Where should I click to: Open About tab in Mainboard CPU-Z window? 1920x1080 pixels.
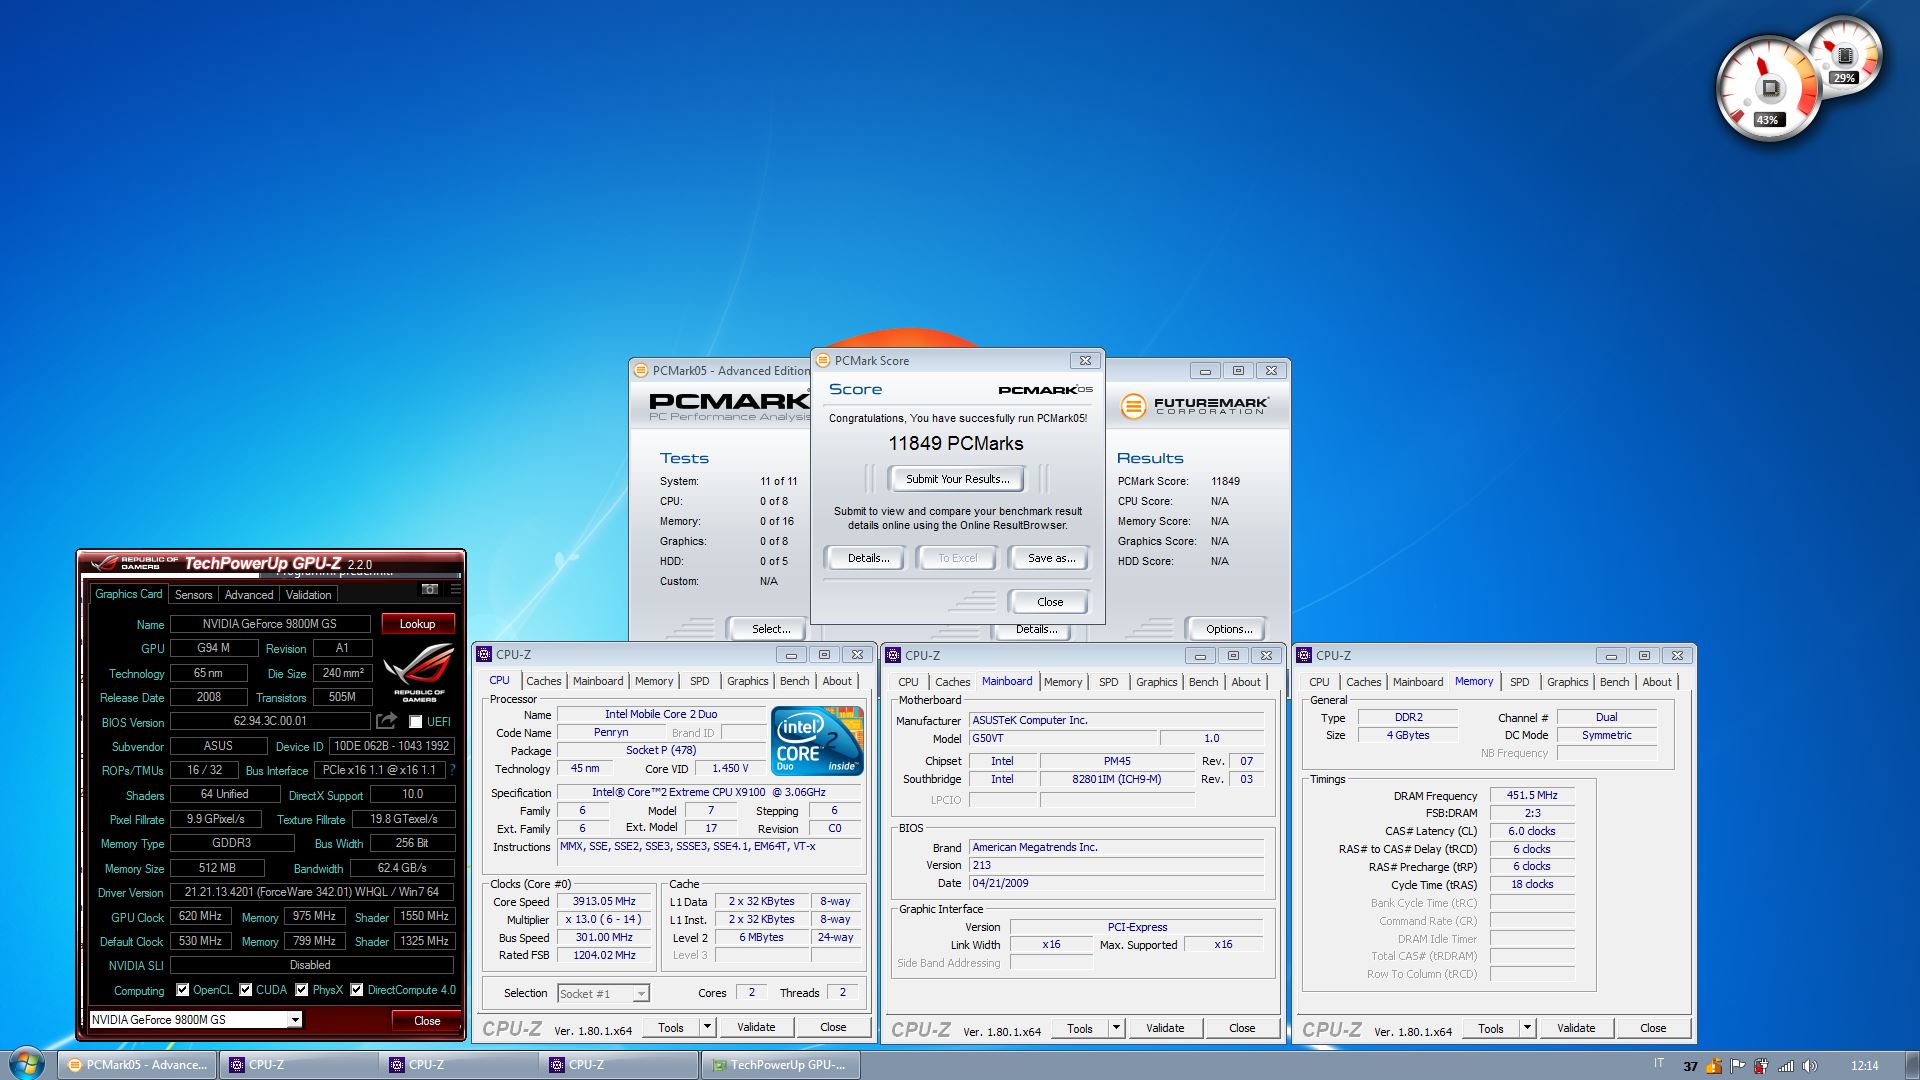[1245, 682]
